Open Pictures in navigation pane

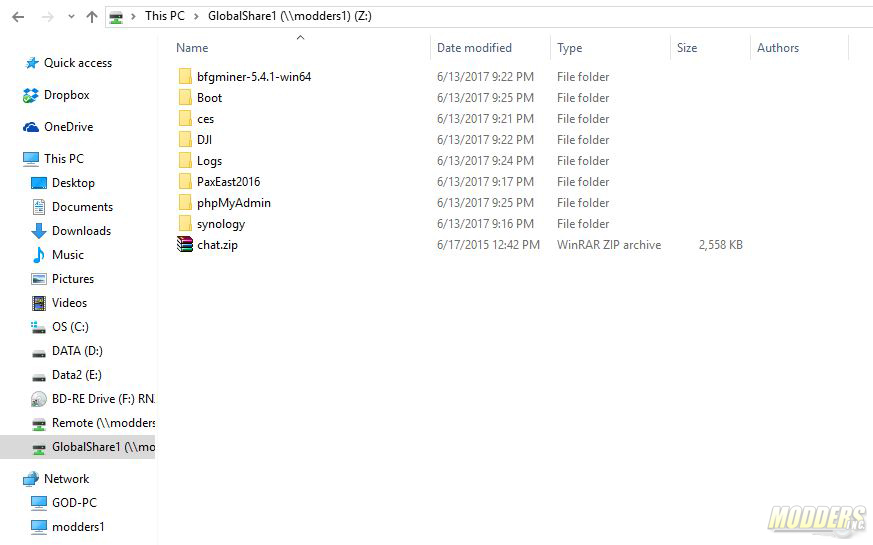click(73, 278)
